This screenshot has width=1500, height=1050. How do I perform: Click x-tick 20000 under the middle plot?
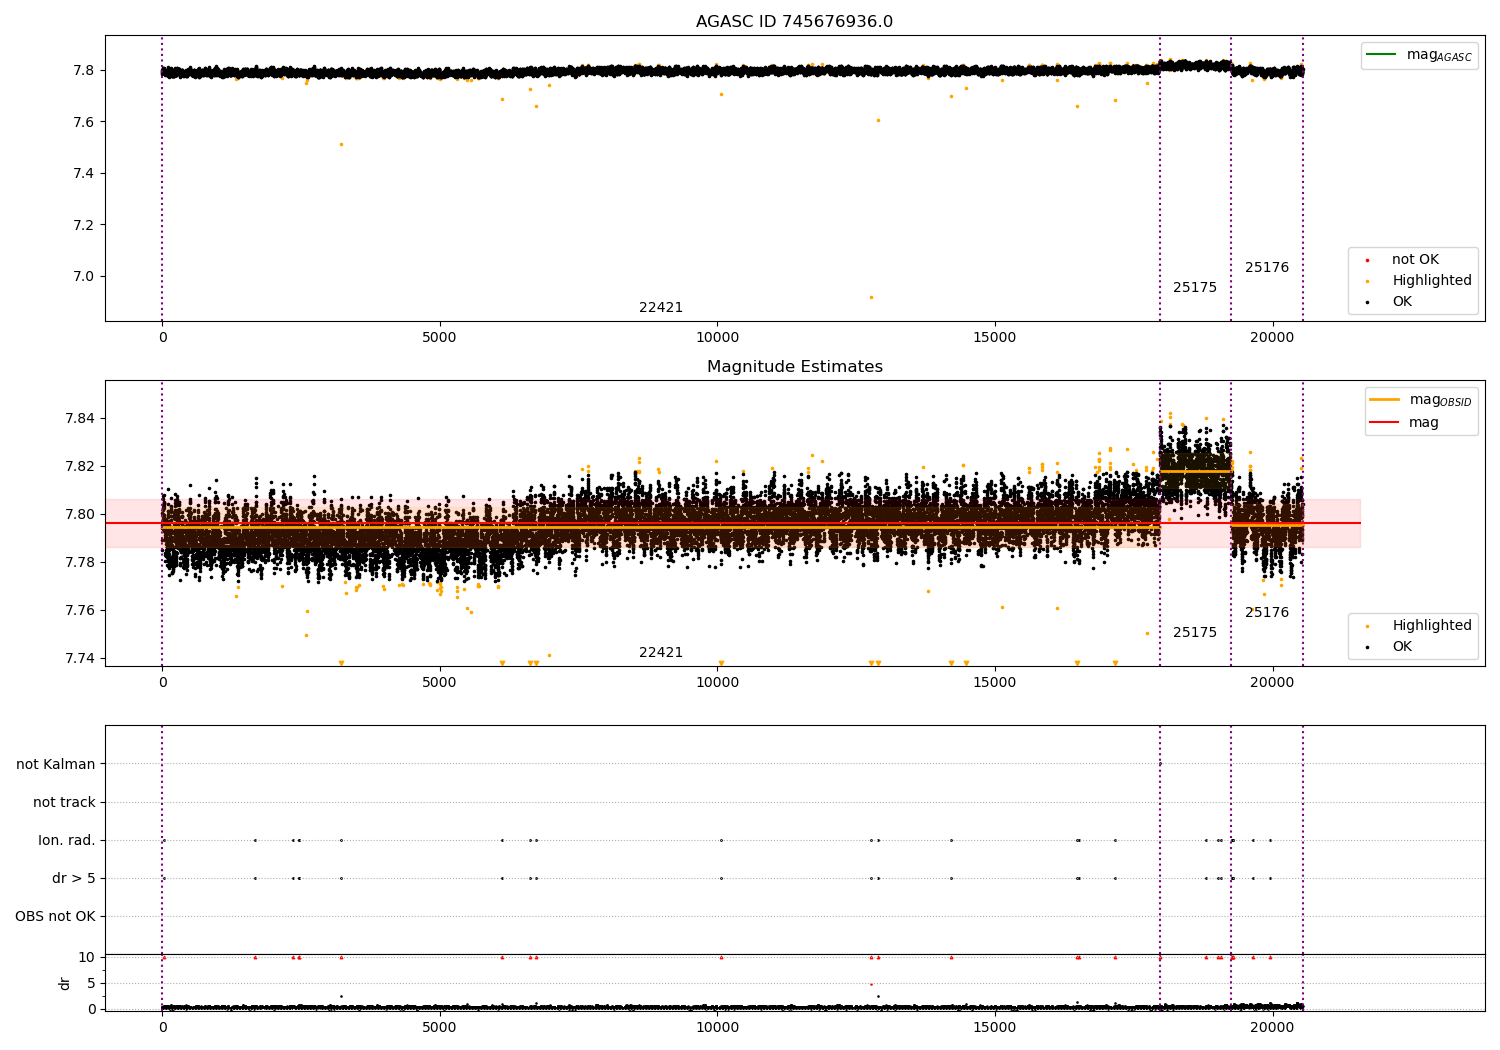click(x=1272, y=683)
